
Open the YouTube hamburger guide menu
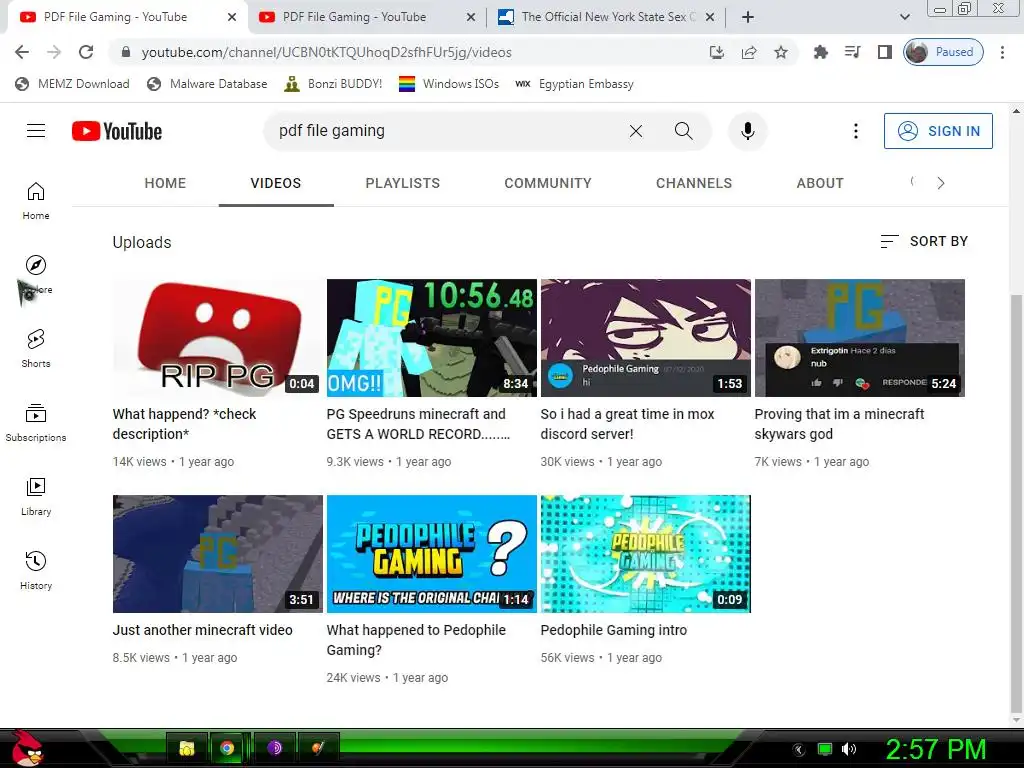36,131
